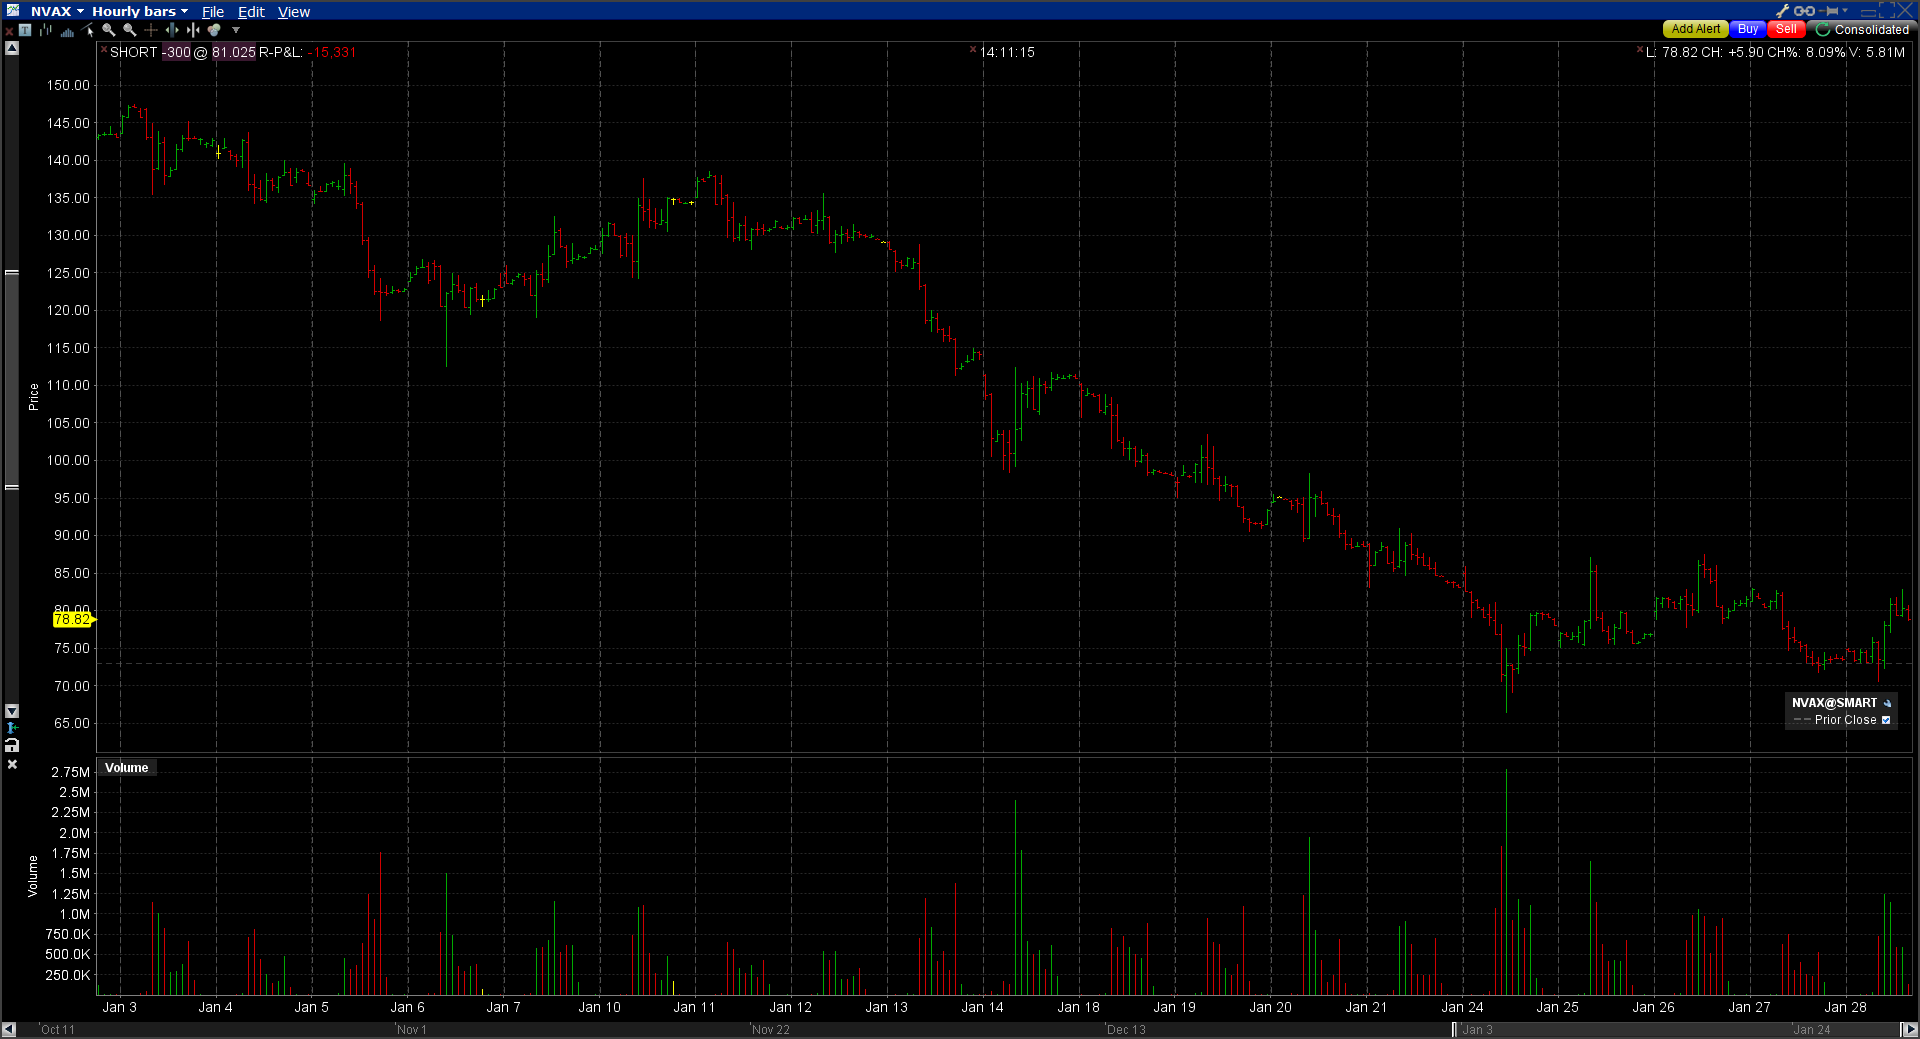Viewport: 1920px width, 1039px height.
Task: Click the CH%: 8.09% change readout
Action: (1806, 52)
